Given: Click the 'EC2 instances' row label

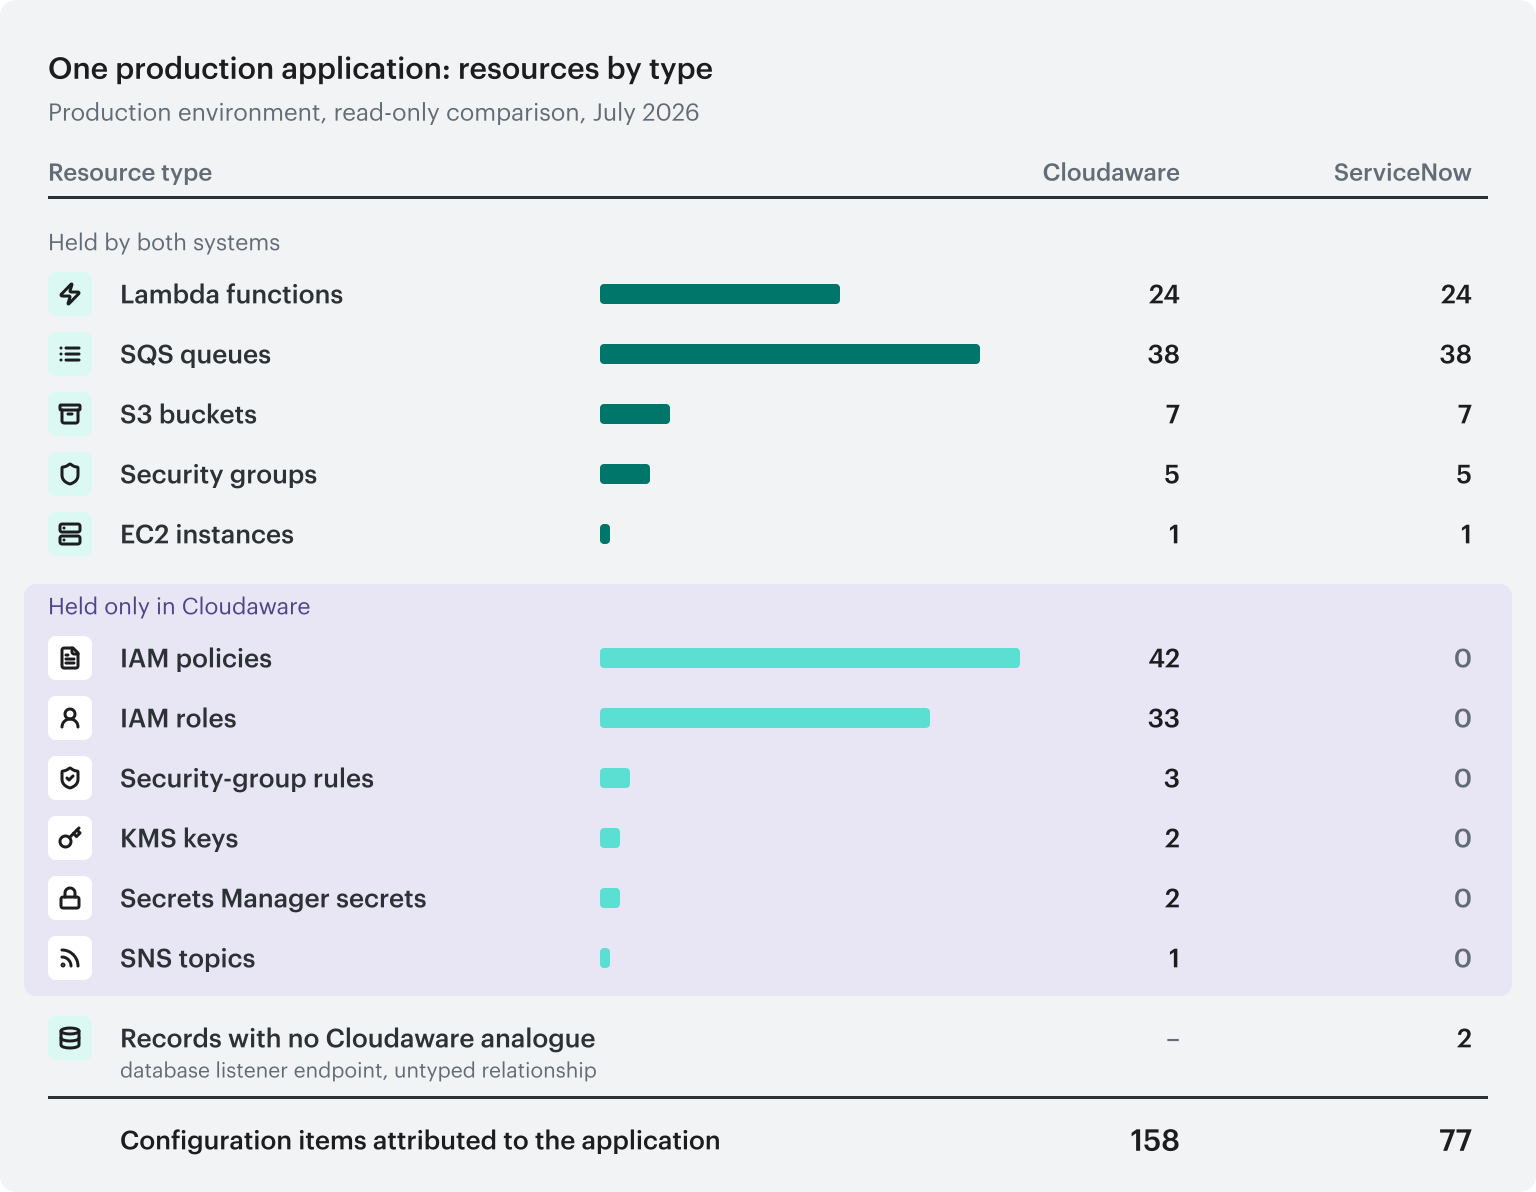Looking at the screenshot, I should tap(207, 534).
